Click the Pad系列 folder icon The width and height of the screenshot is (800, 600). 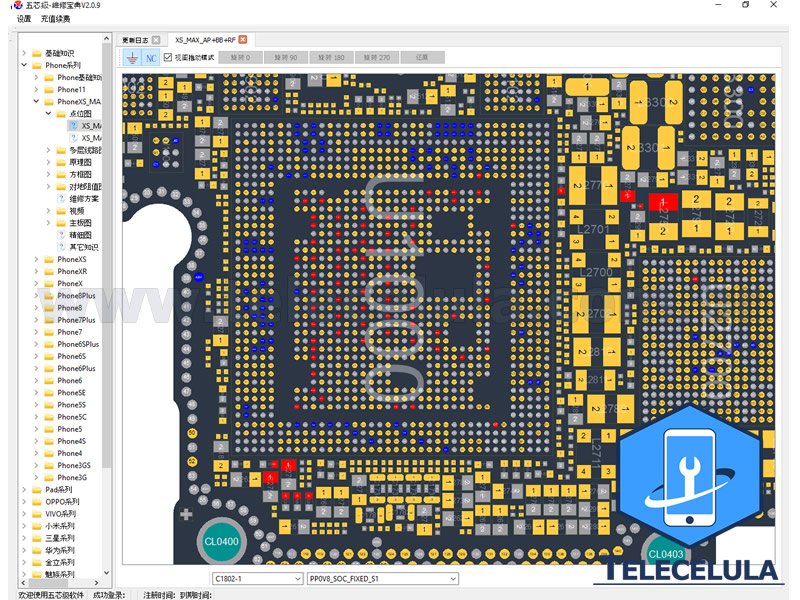37,490
